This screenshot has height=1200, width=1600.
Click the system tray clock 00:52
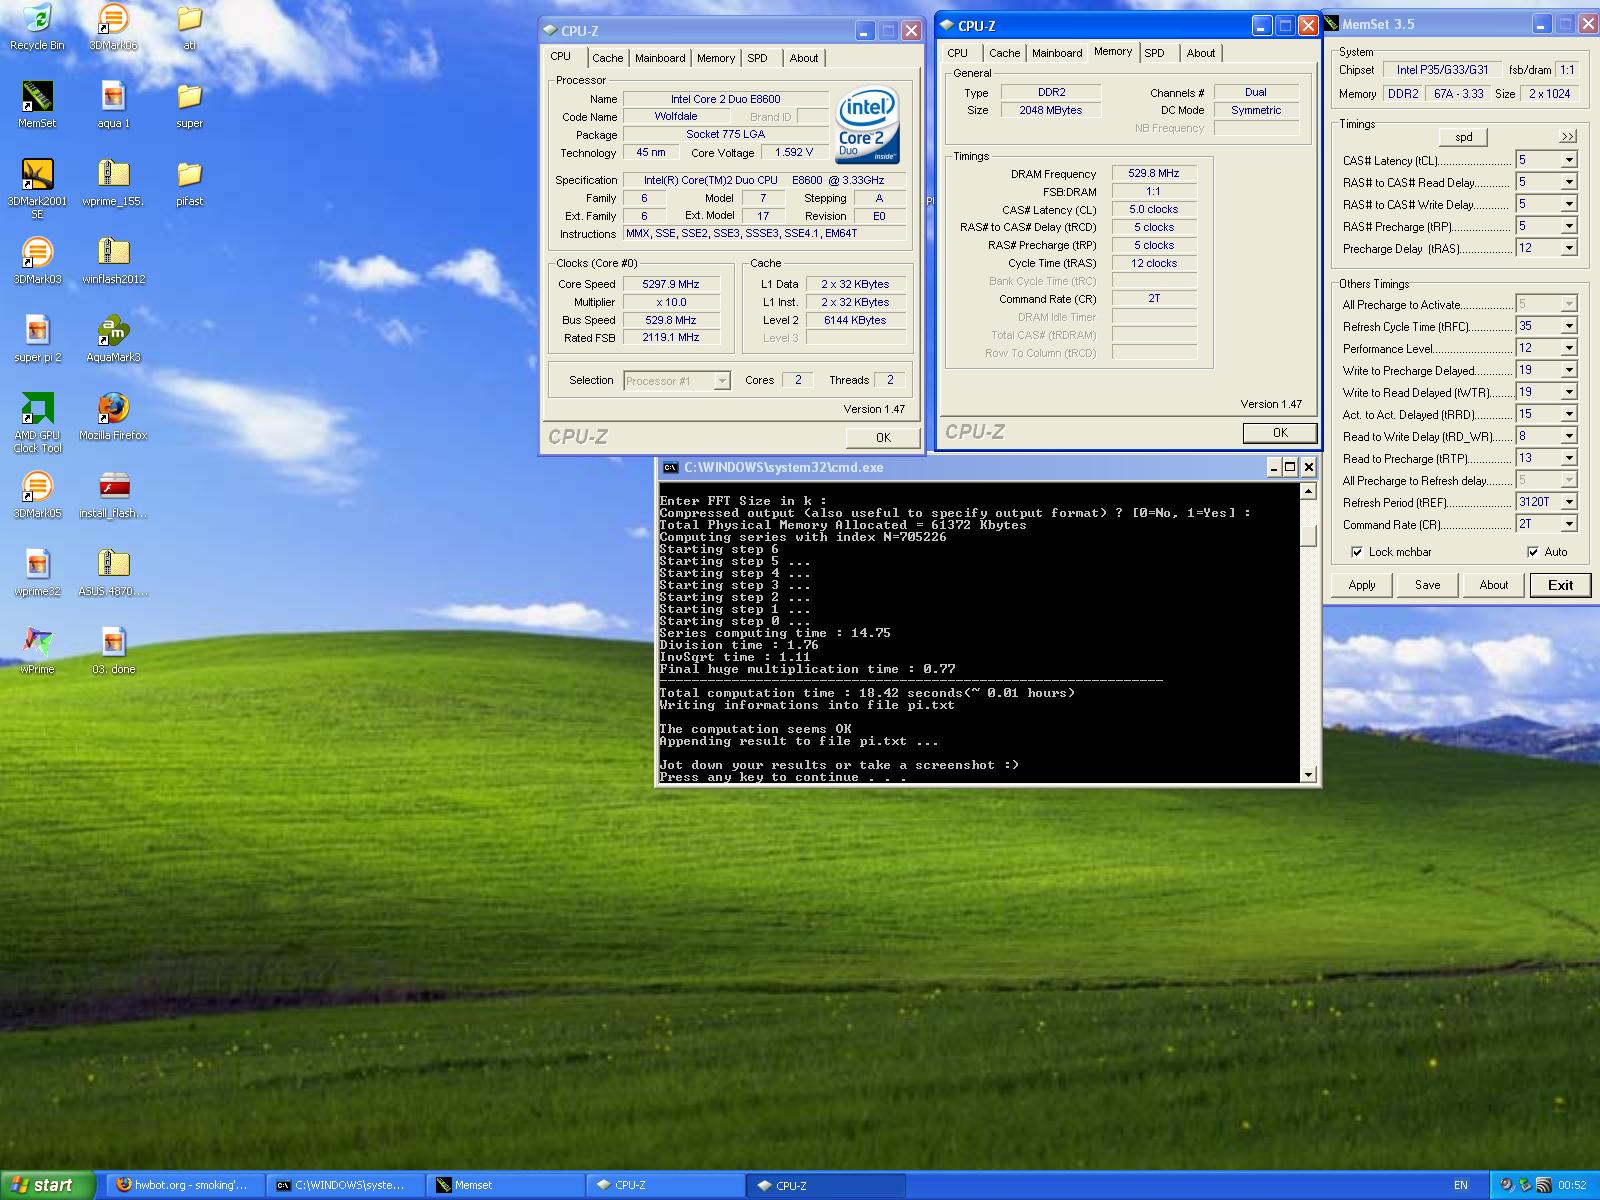coord(1572,1185)
